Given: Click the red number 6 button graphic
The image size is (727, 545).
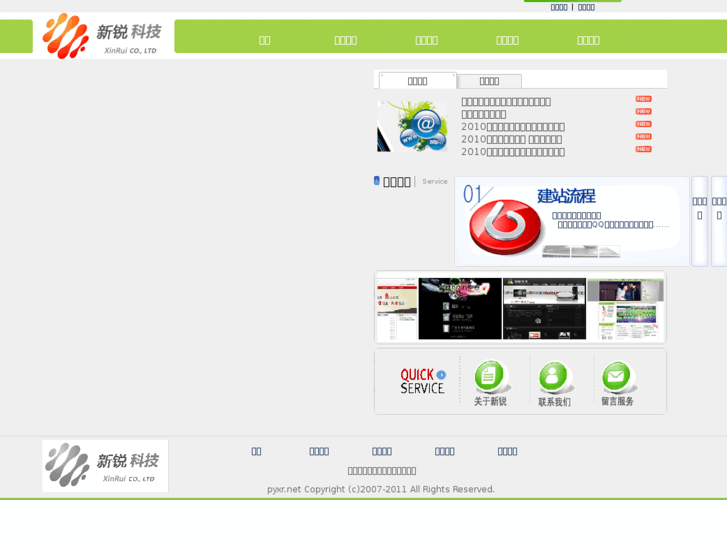Looking at the screenshot, I should 504,227.
